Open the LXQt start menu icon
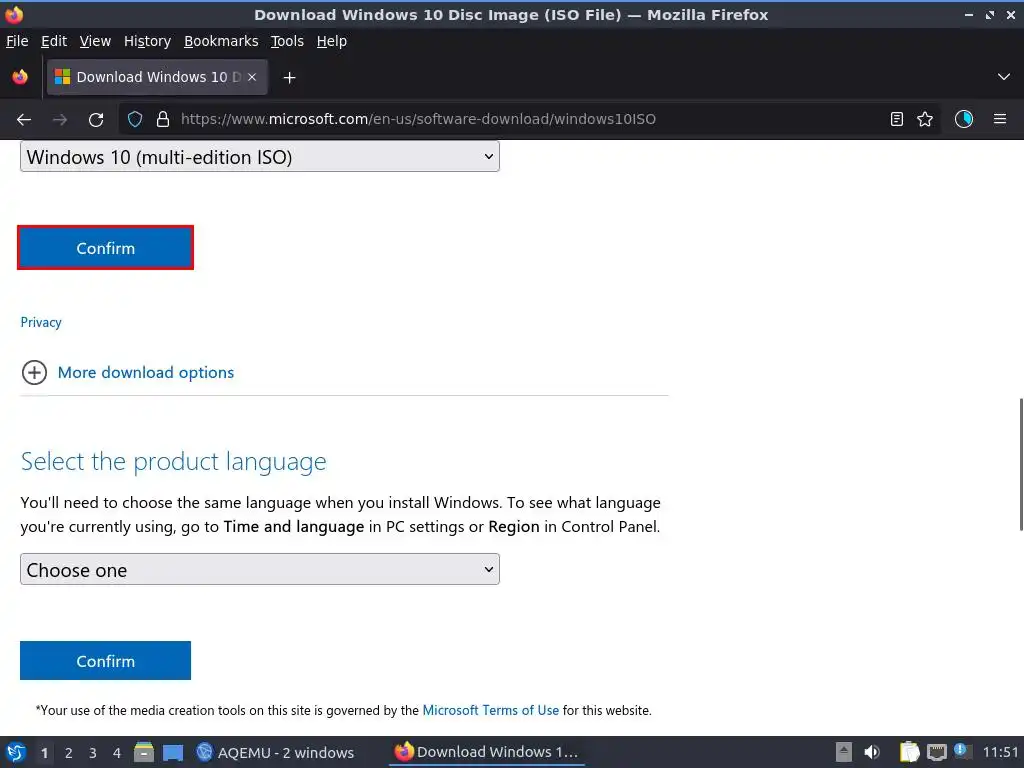Image resolution: width=1024 pixels, height=768 pixels. click(16, 752)
